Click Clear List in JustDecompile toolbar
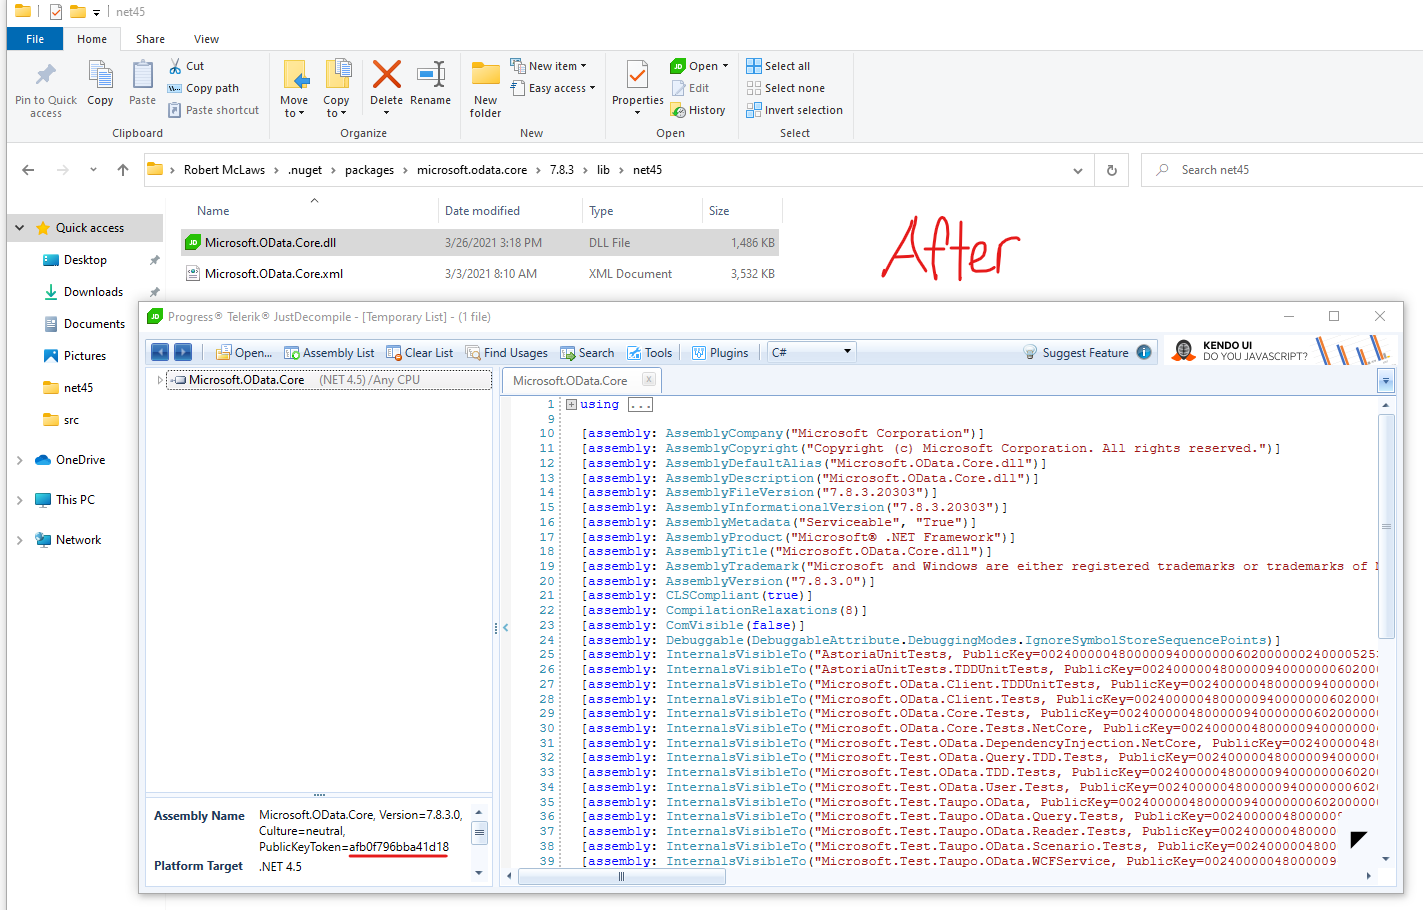This screenshot has width=1423, height=910. (419, 353)
